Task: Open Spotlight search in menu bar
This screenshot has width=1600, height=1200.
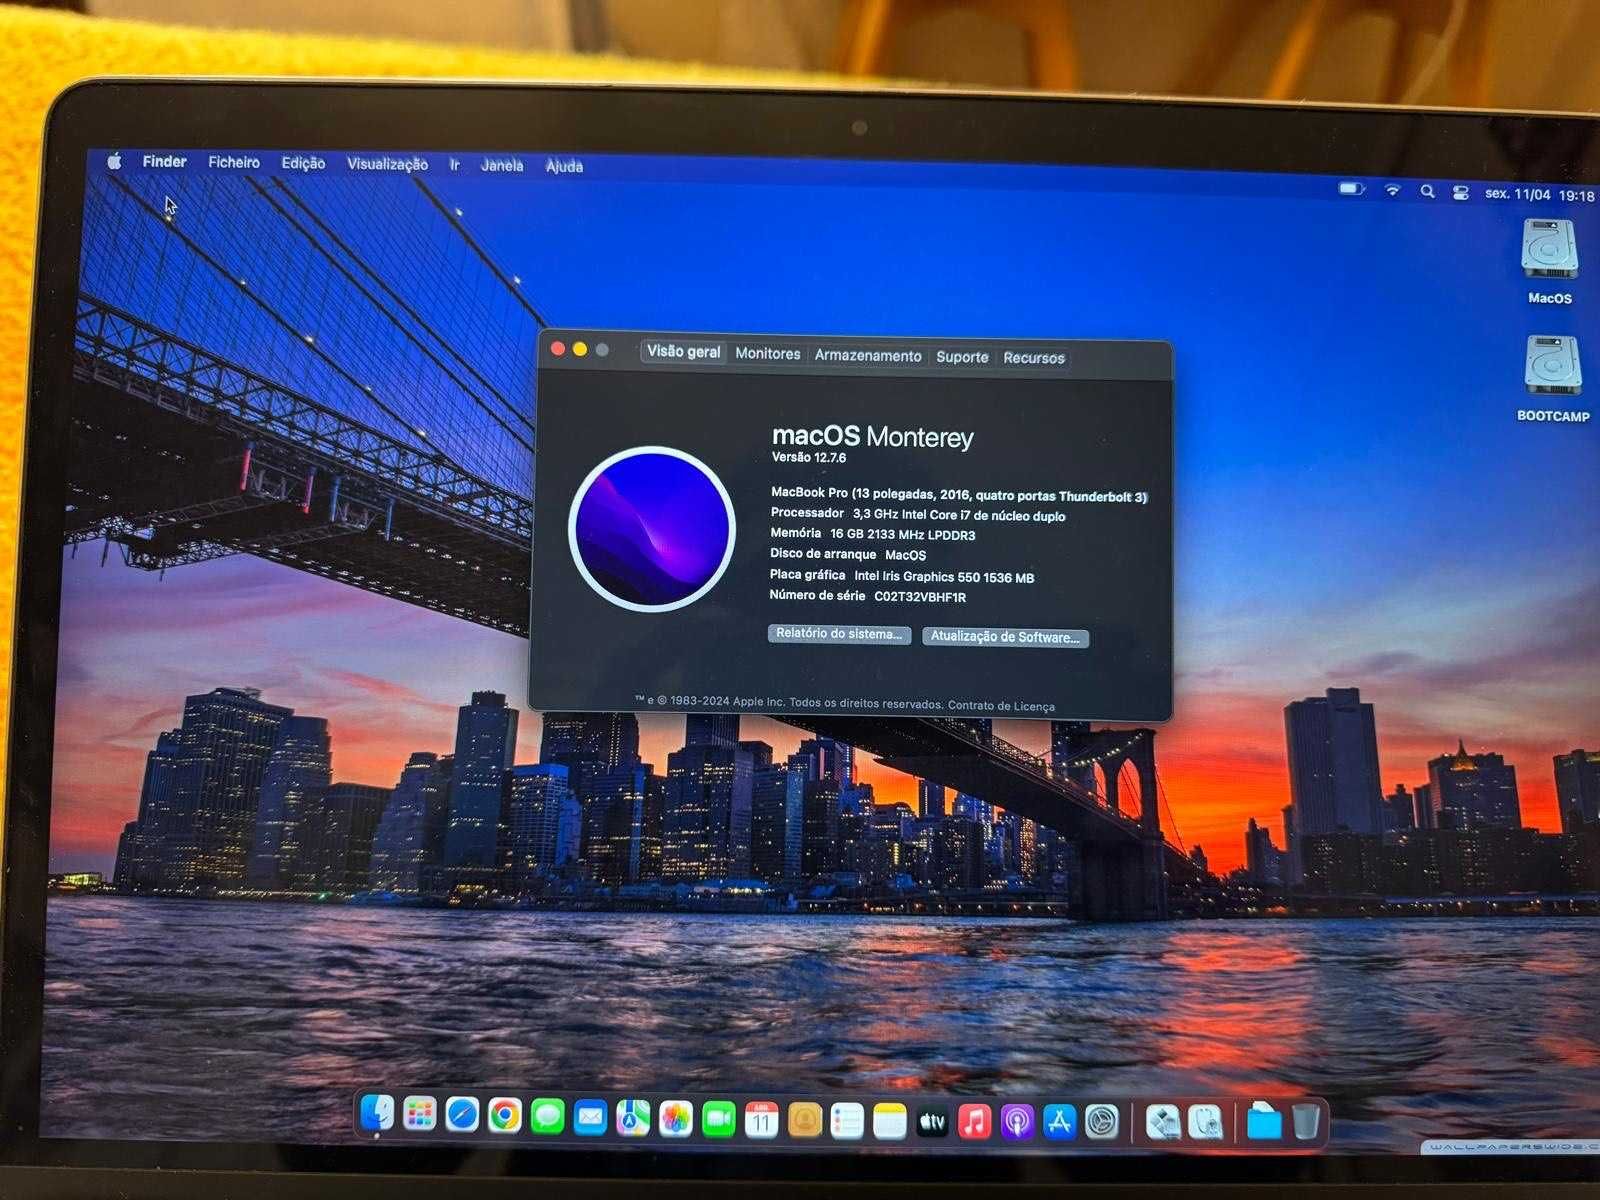Action: coord(1427,191)
